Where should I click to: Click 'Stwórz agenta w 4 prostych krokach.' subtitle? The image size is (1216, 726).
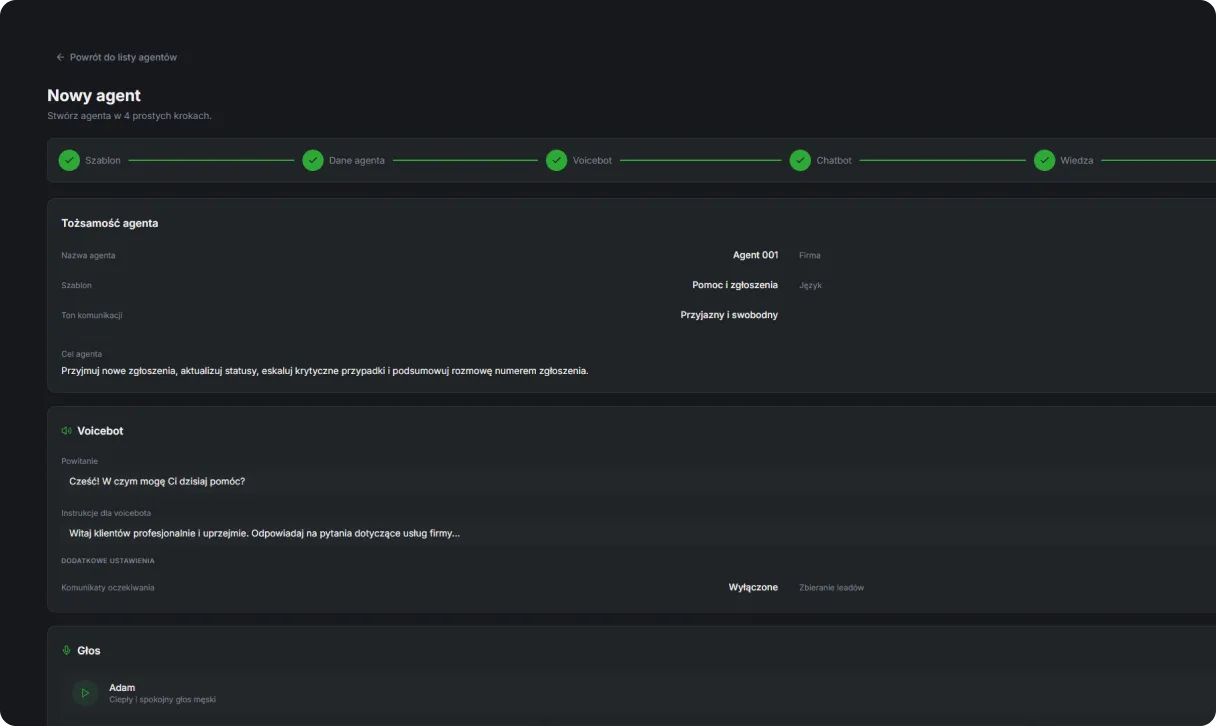click(129, 116)
